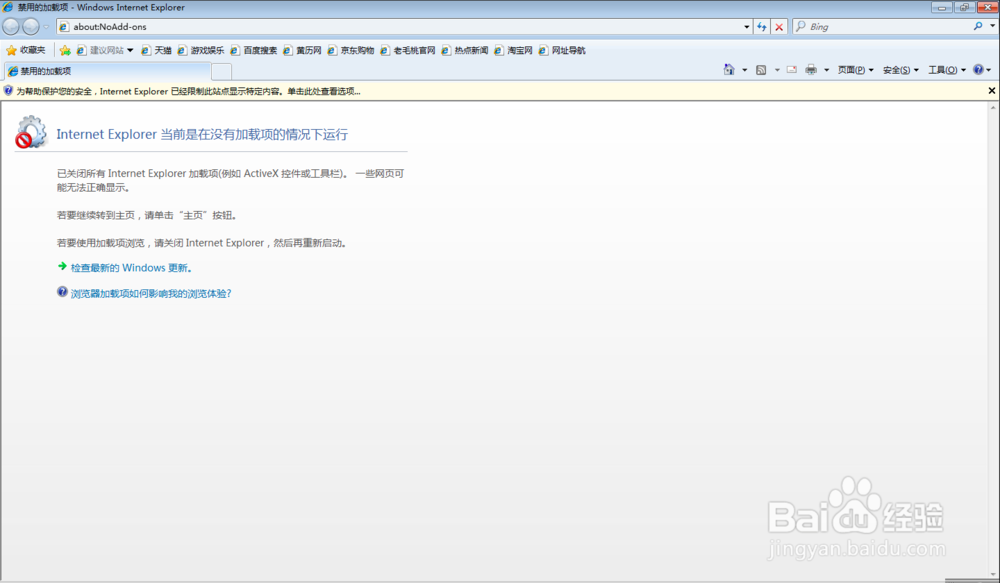The height and width of the screenshot is (583, 1000).
Task: Open the 页面(P) menu
Action: 855,70
